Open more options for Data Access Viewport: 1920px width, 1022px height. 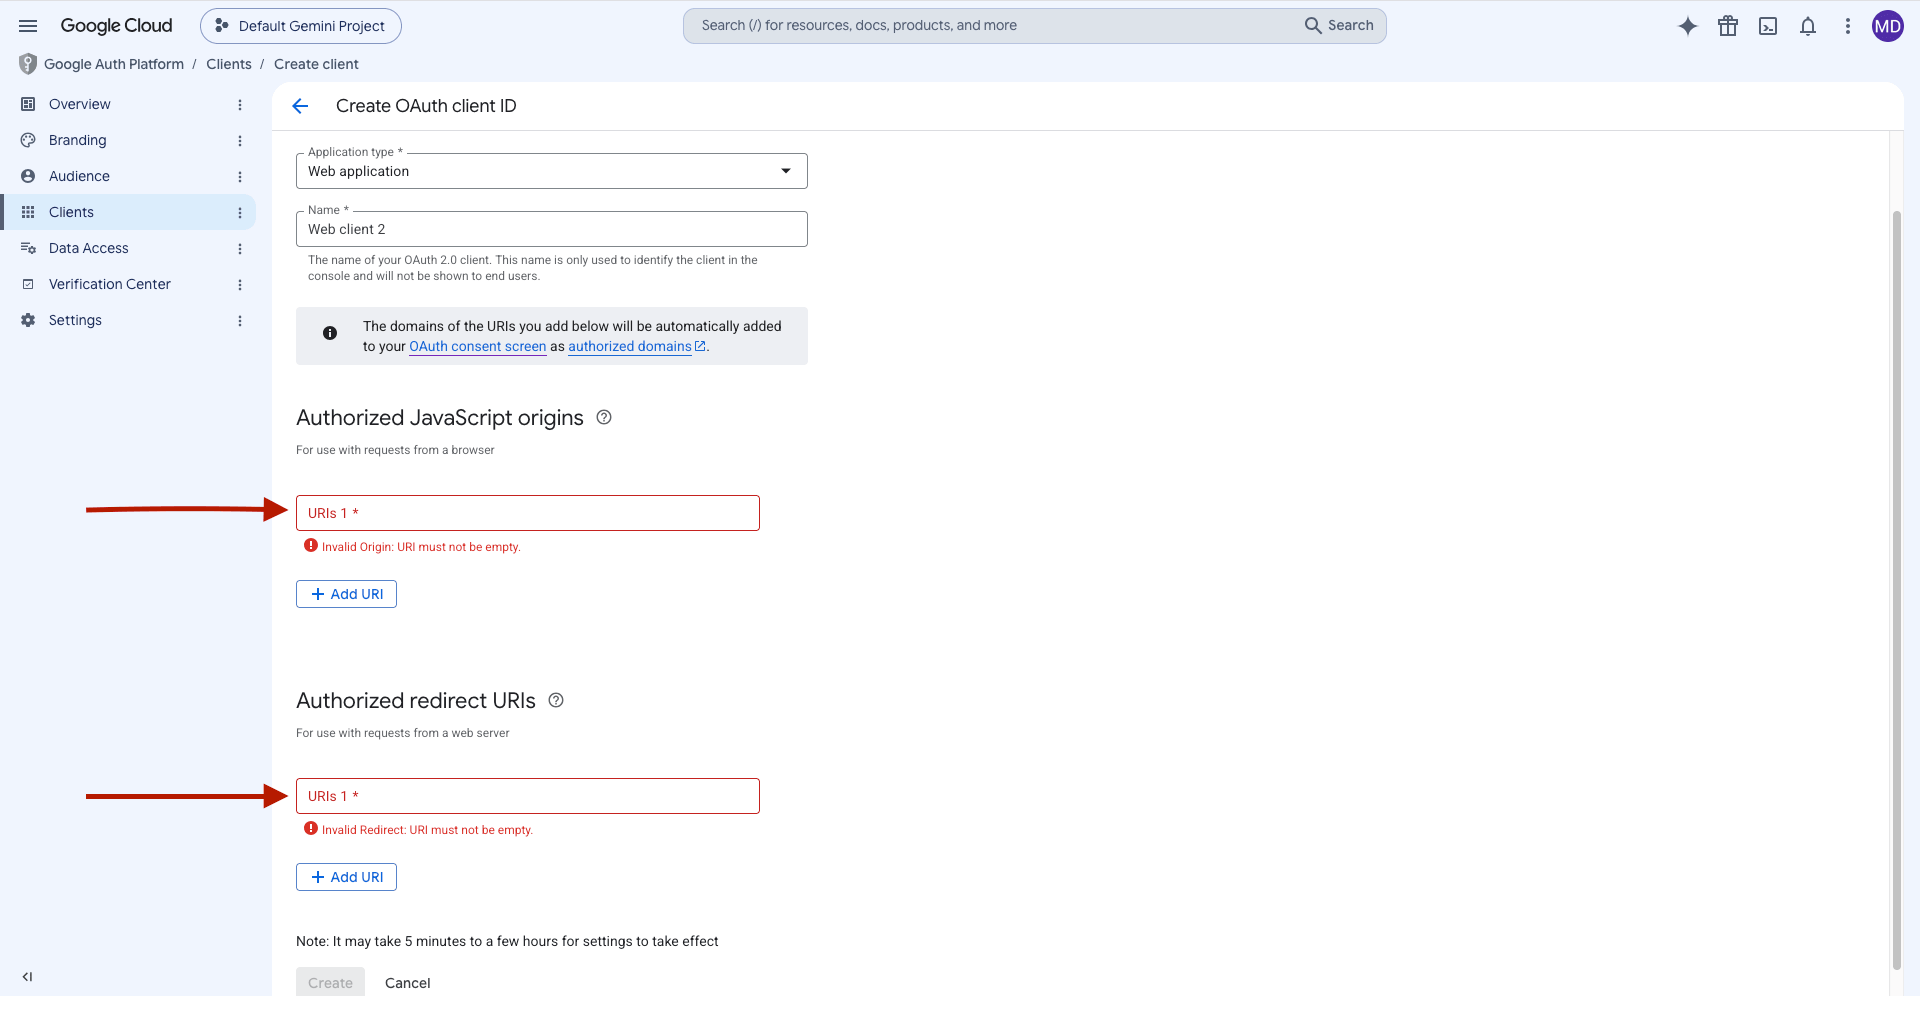pyautogui.click(x=240, y=249)
